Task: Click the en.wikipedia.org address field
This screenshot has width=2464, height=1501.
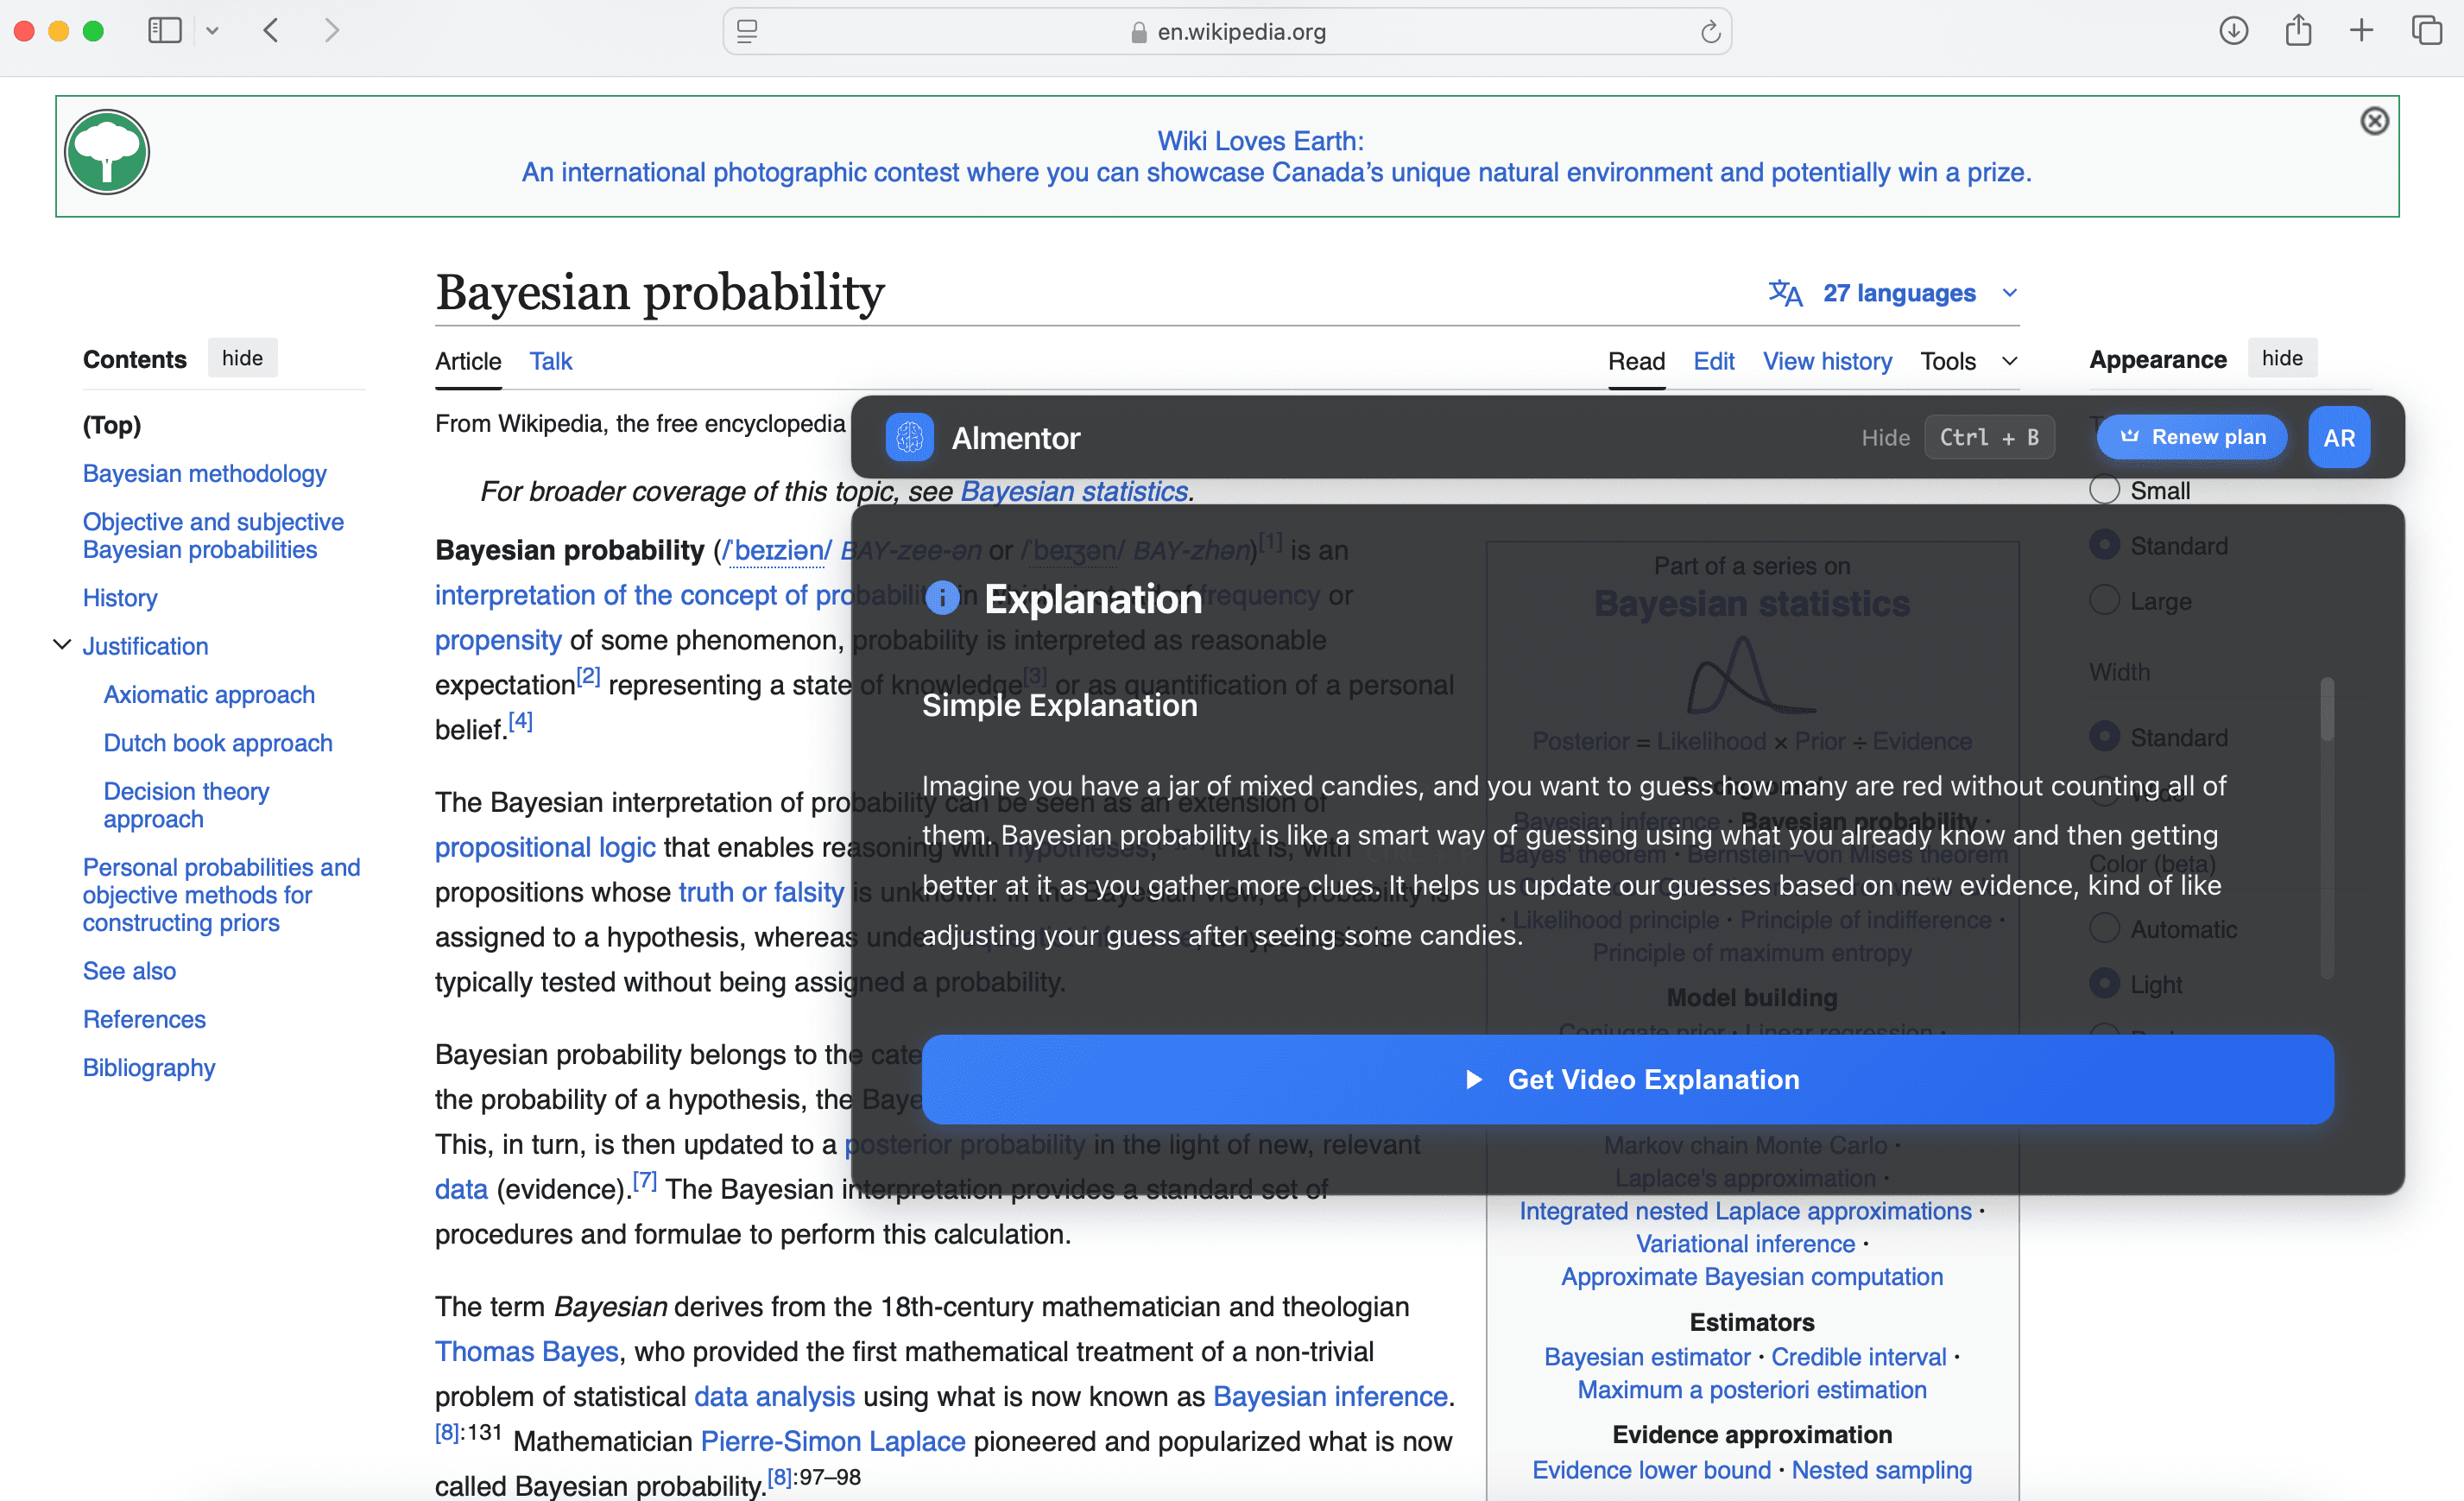Action: coord(1228,31)
